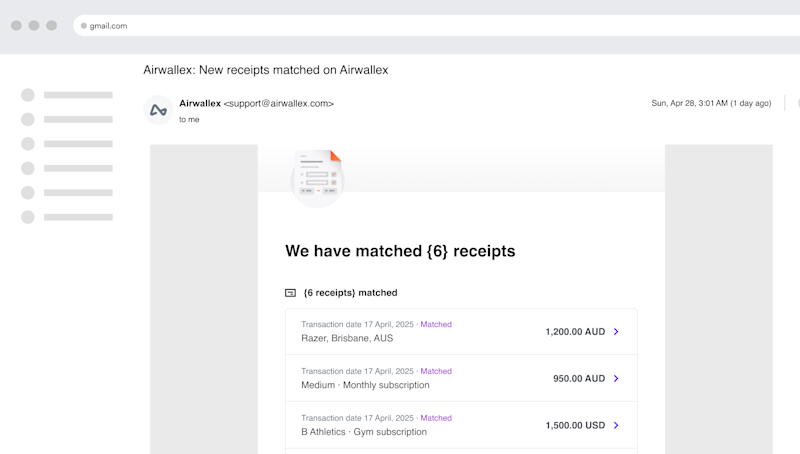Click the receipt document illustration icon
Image resolution: width=800 pixels, height=454 pixels.
coord(317,179)
